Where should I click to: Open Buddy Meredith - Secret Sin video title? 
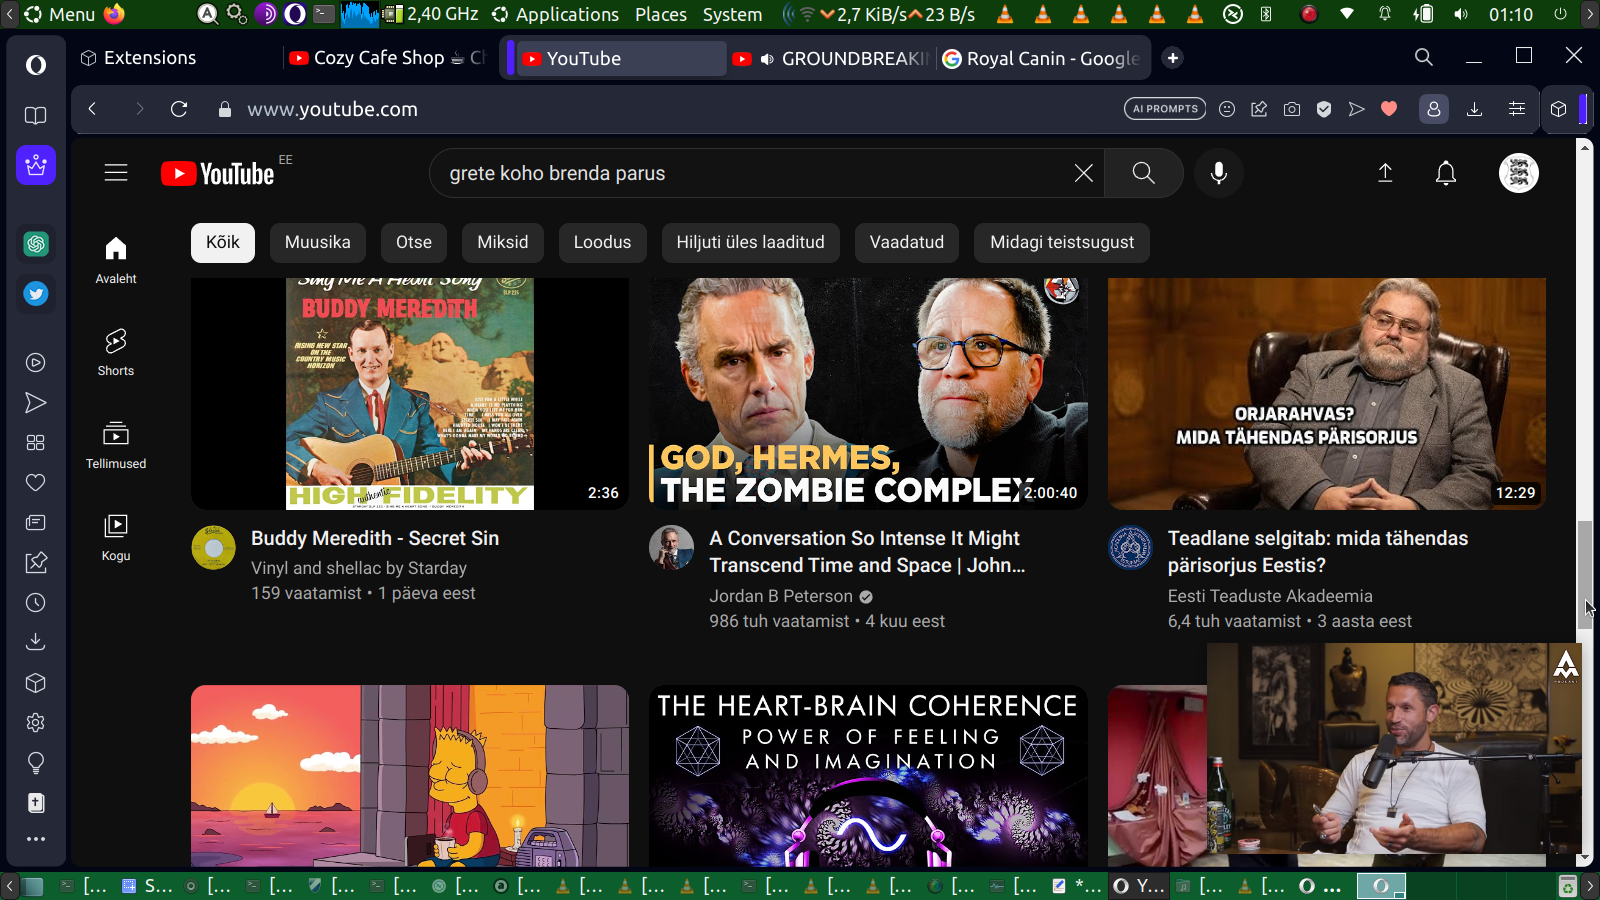click(x=375, y=538)
